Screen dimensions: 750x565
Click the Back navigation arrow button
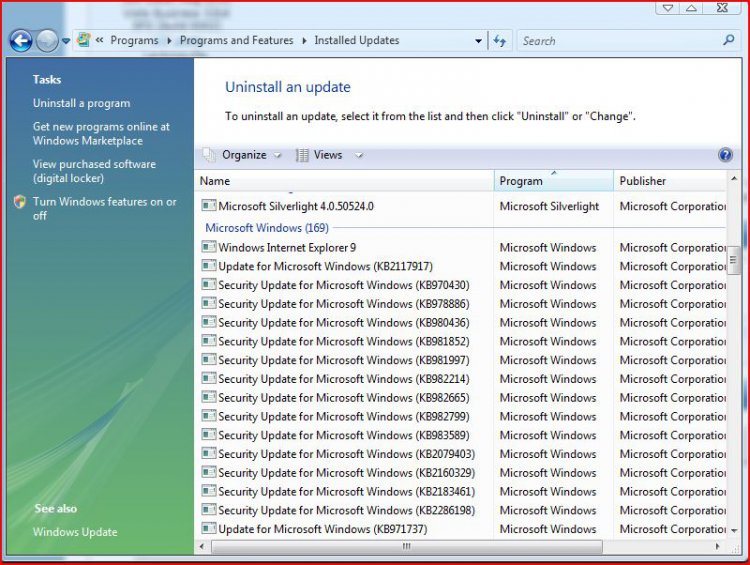21,41
